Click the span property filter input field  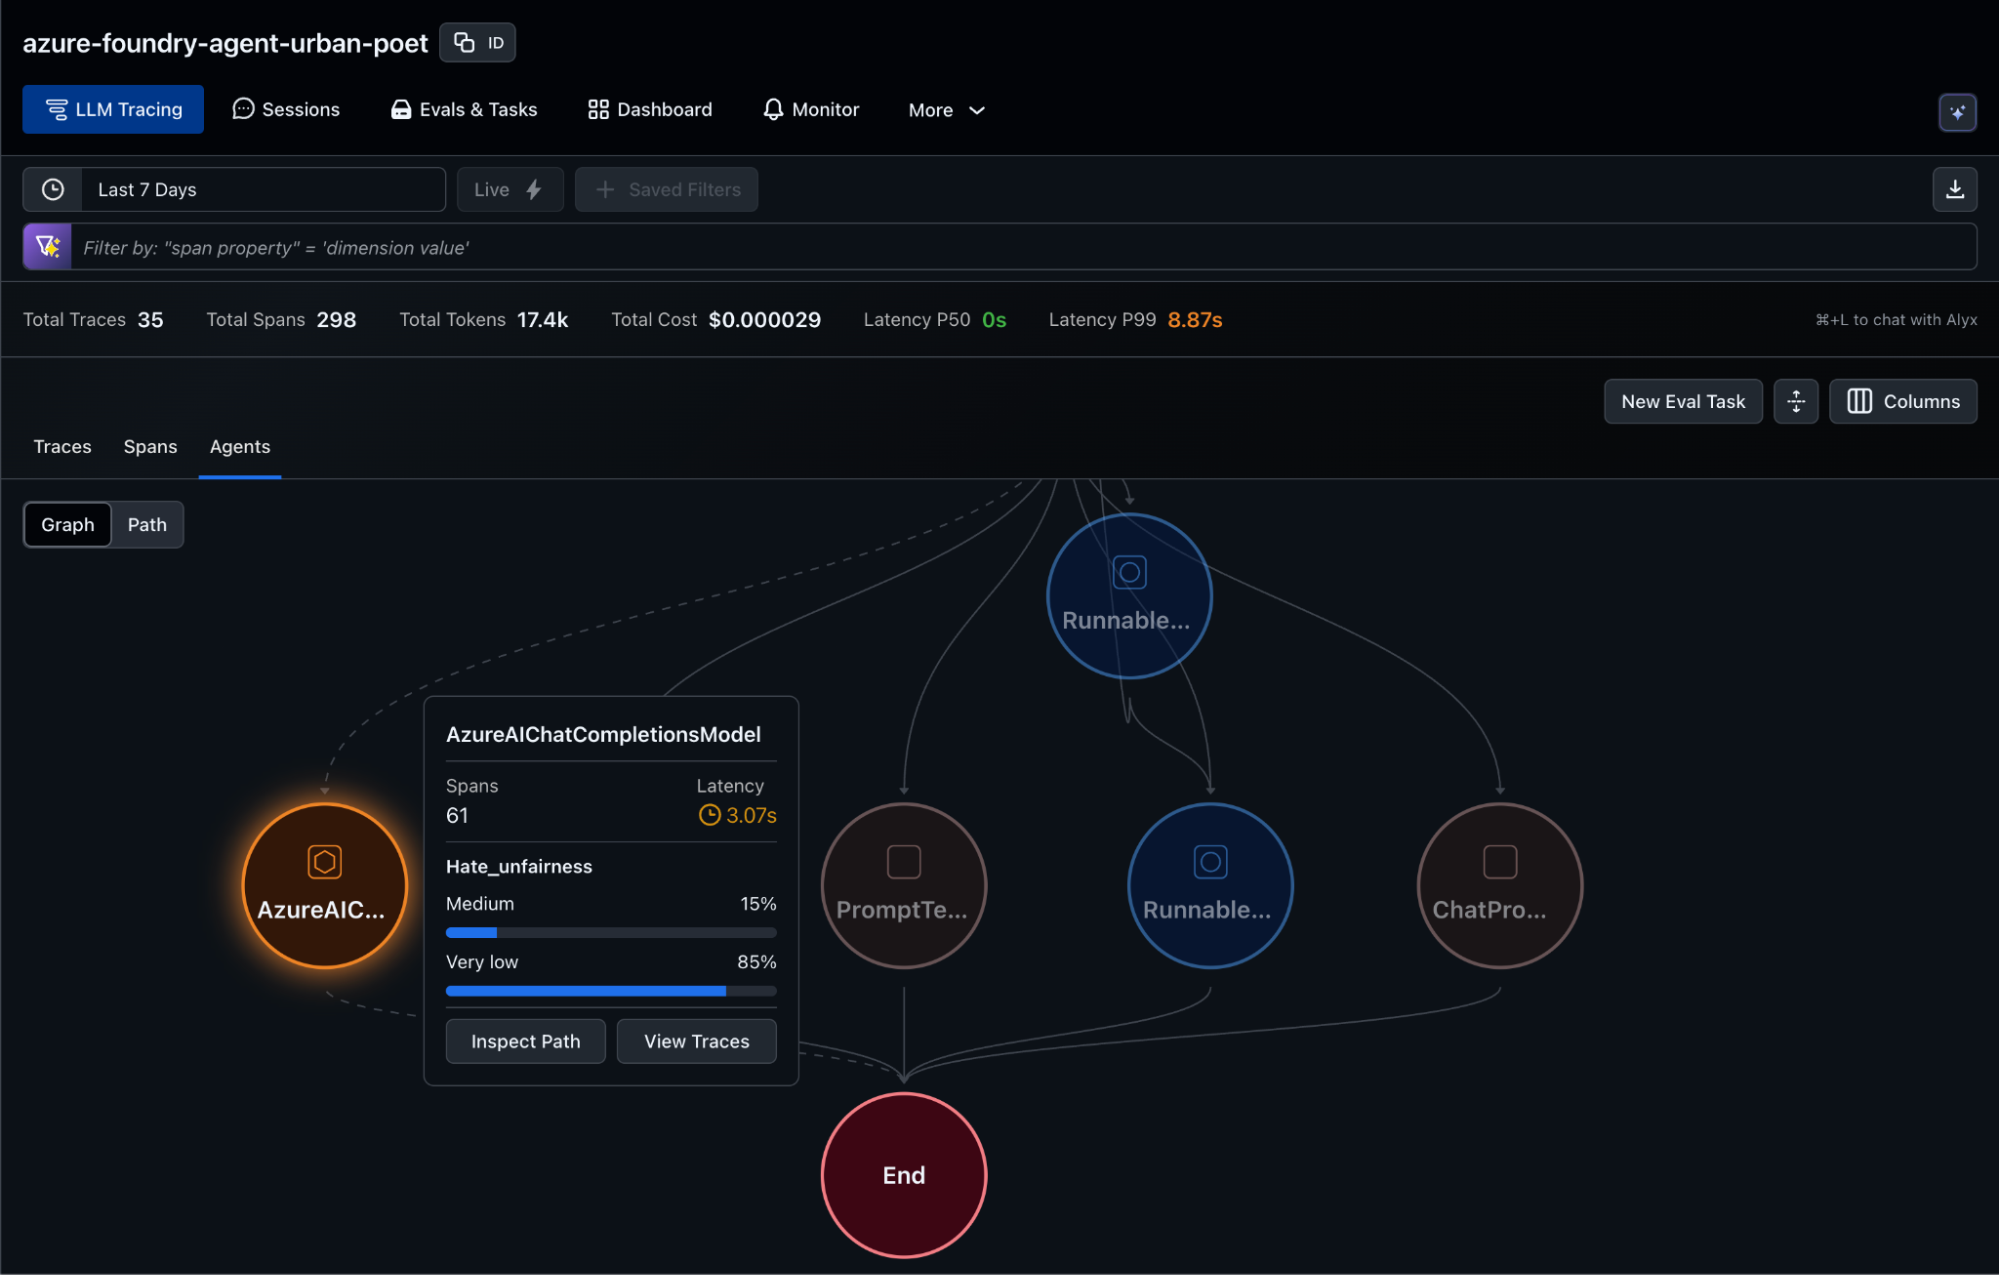(x=1020, y=247)
